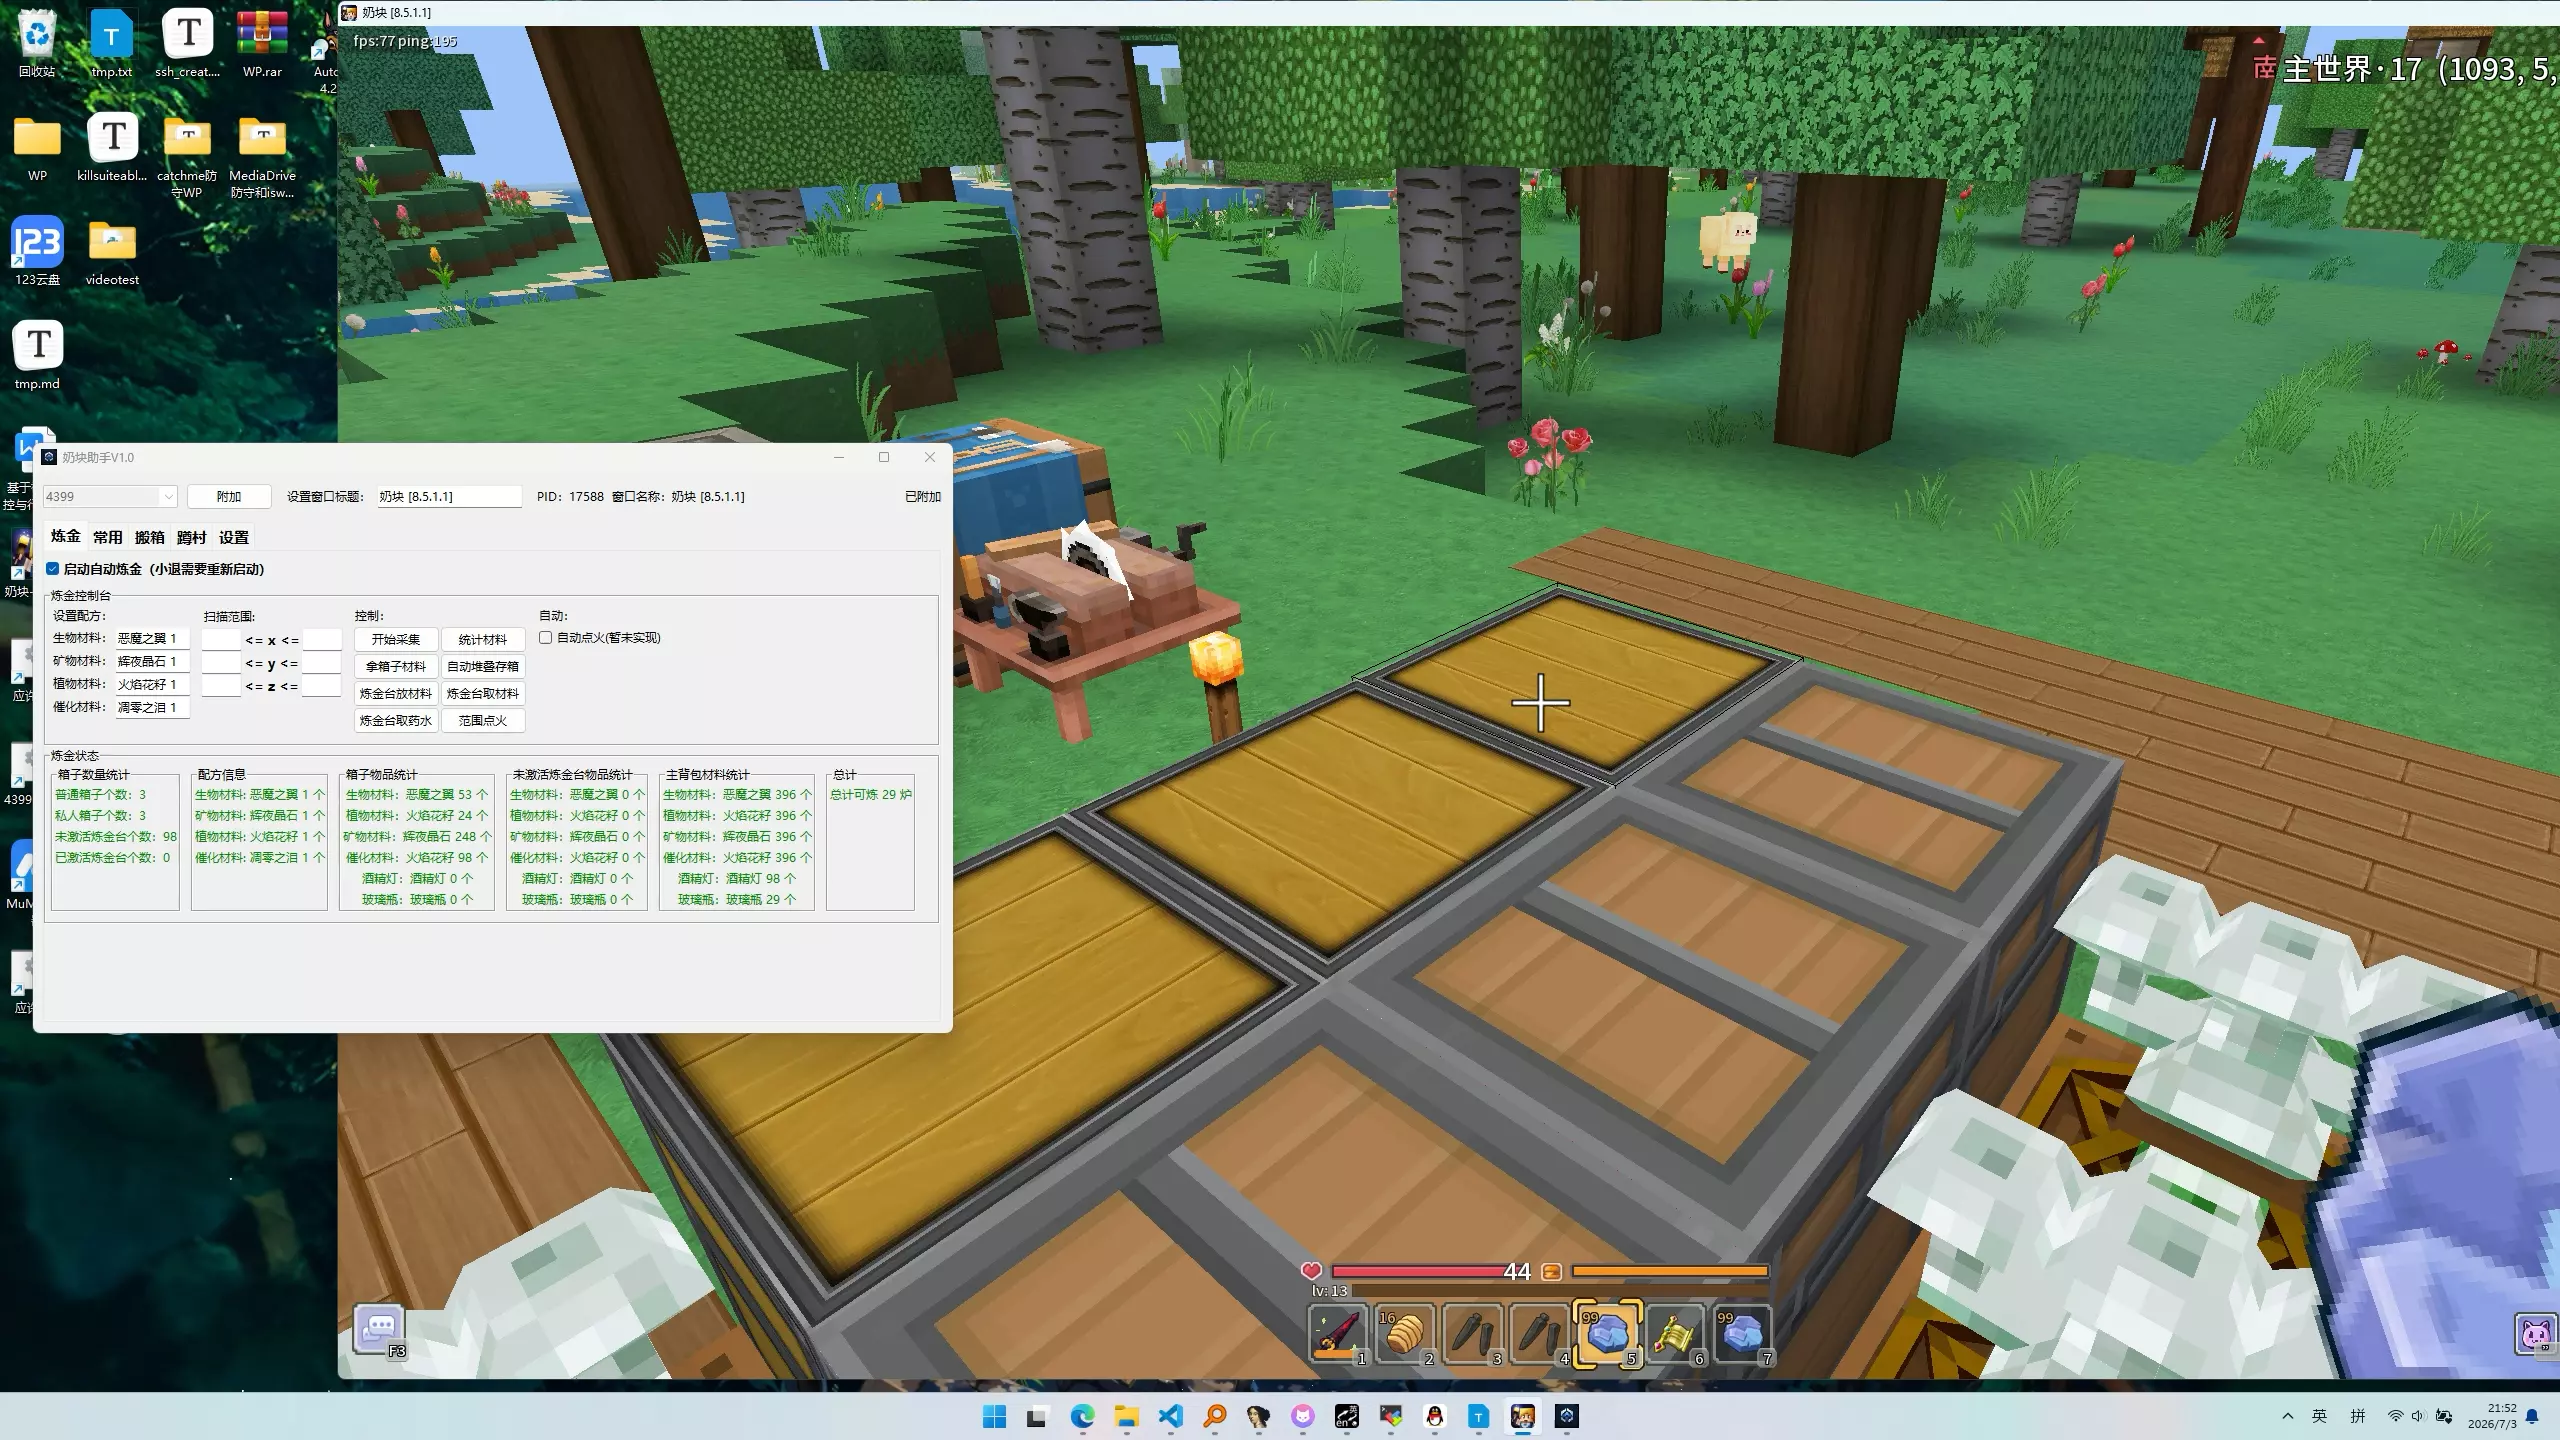Viewport: 2560px width, 1440px height.
Task: Click the 统计材料 button
Action: pos(483,640)
